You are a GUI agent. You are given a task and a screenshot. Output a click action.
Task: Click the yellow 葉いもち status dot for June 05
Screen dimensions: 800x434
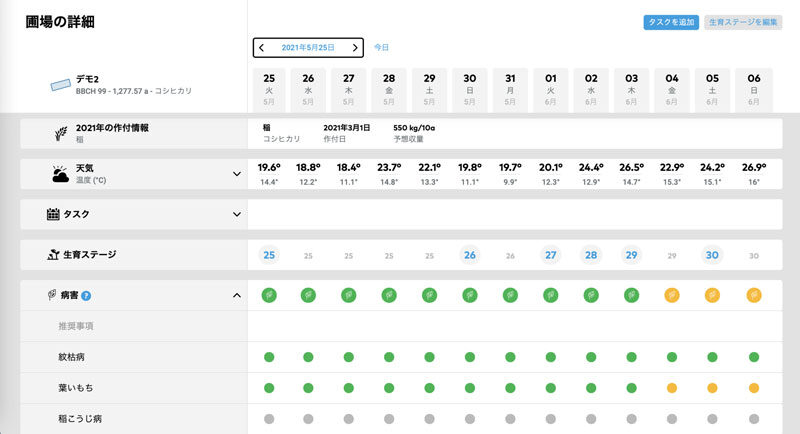712,388
